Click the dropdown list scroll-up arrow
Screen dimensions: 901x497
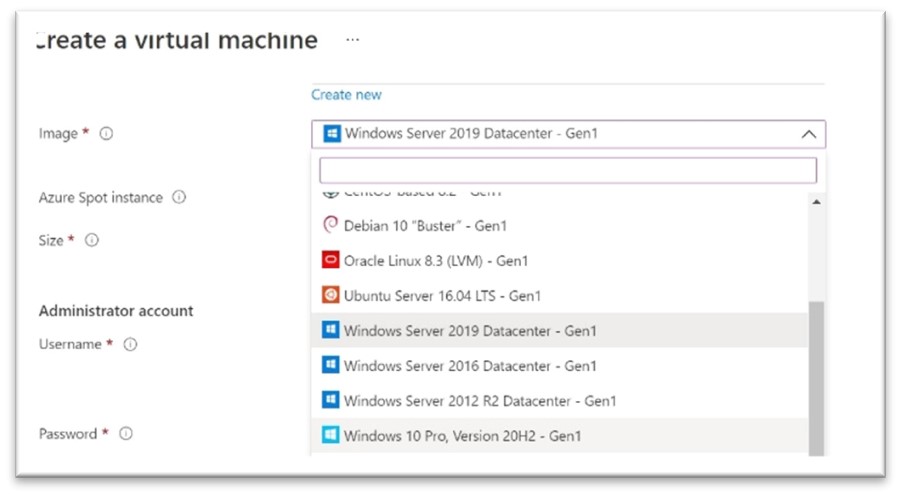tap(816, 202)
